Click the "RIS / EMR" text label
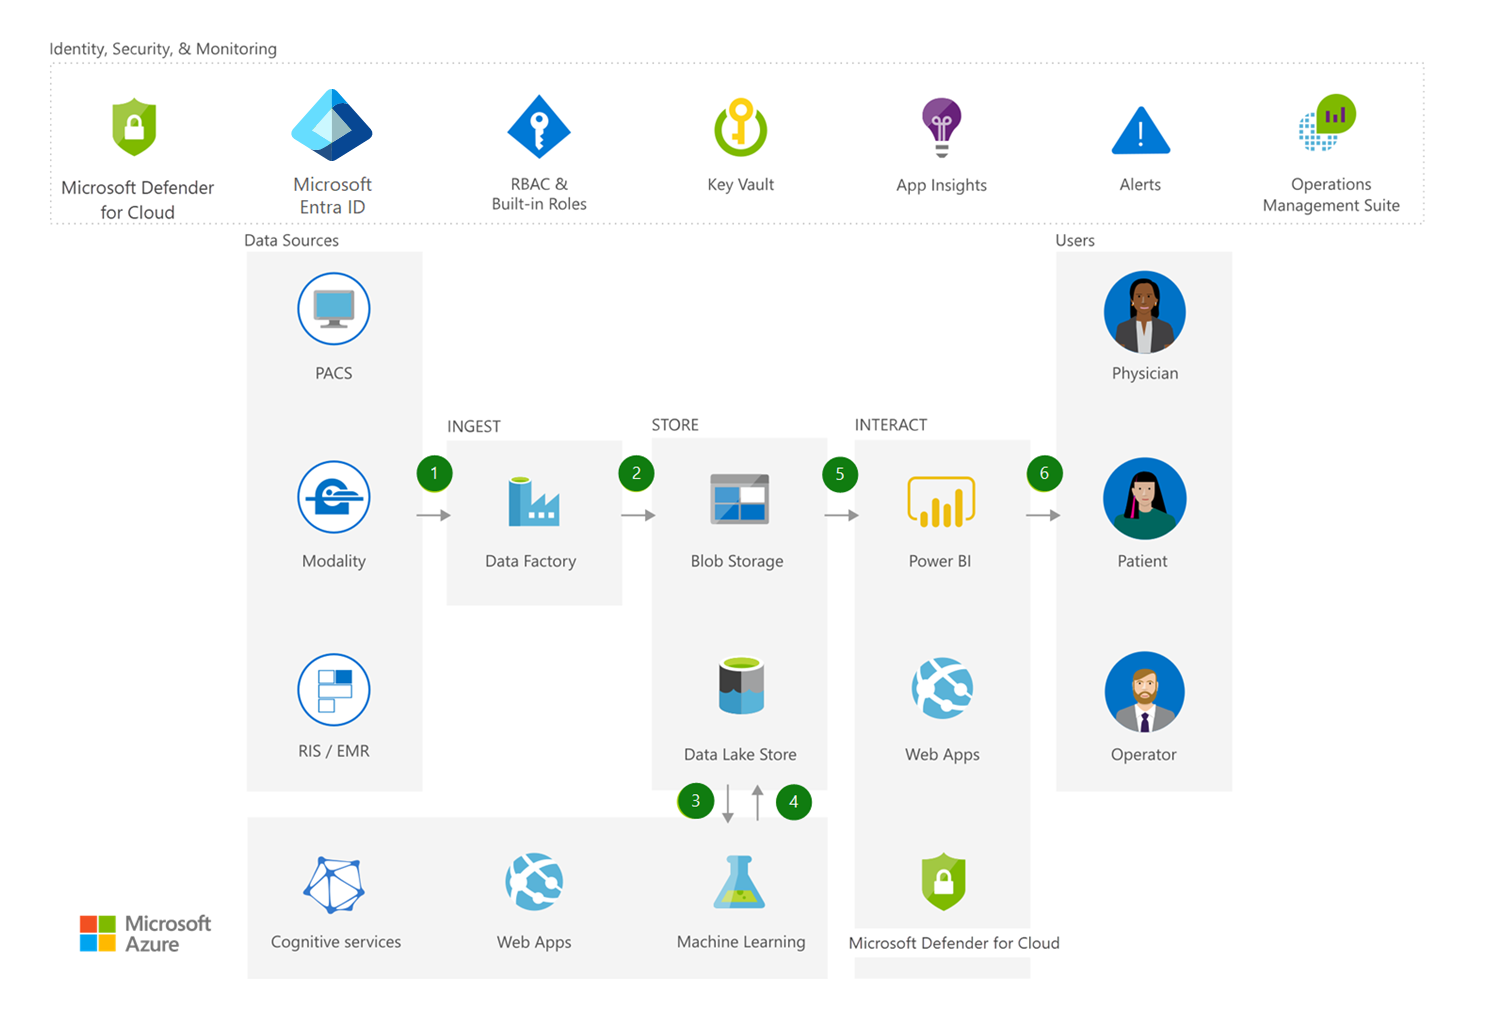Image resolution: width=1487 pixels, height=1020 pixels. coord(334,751)
